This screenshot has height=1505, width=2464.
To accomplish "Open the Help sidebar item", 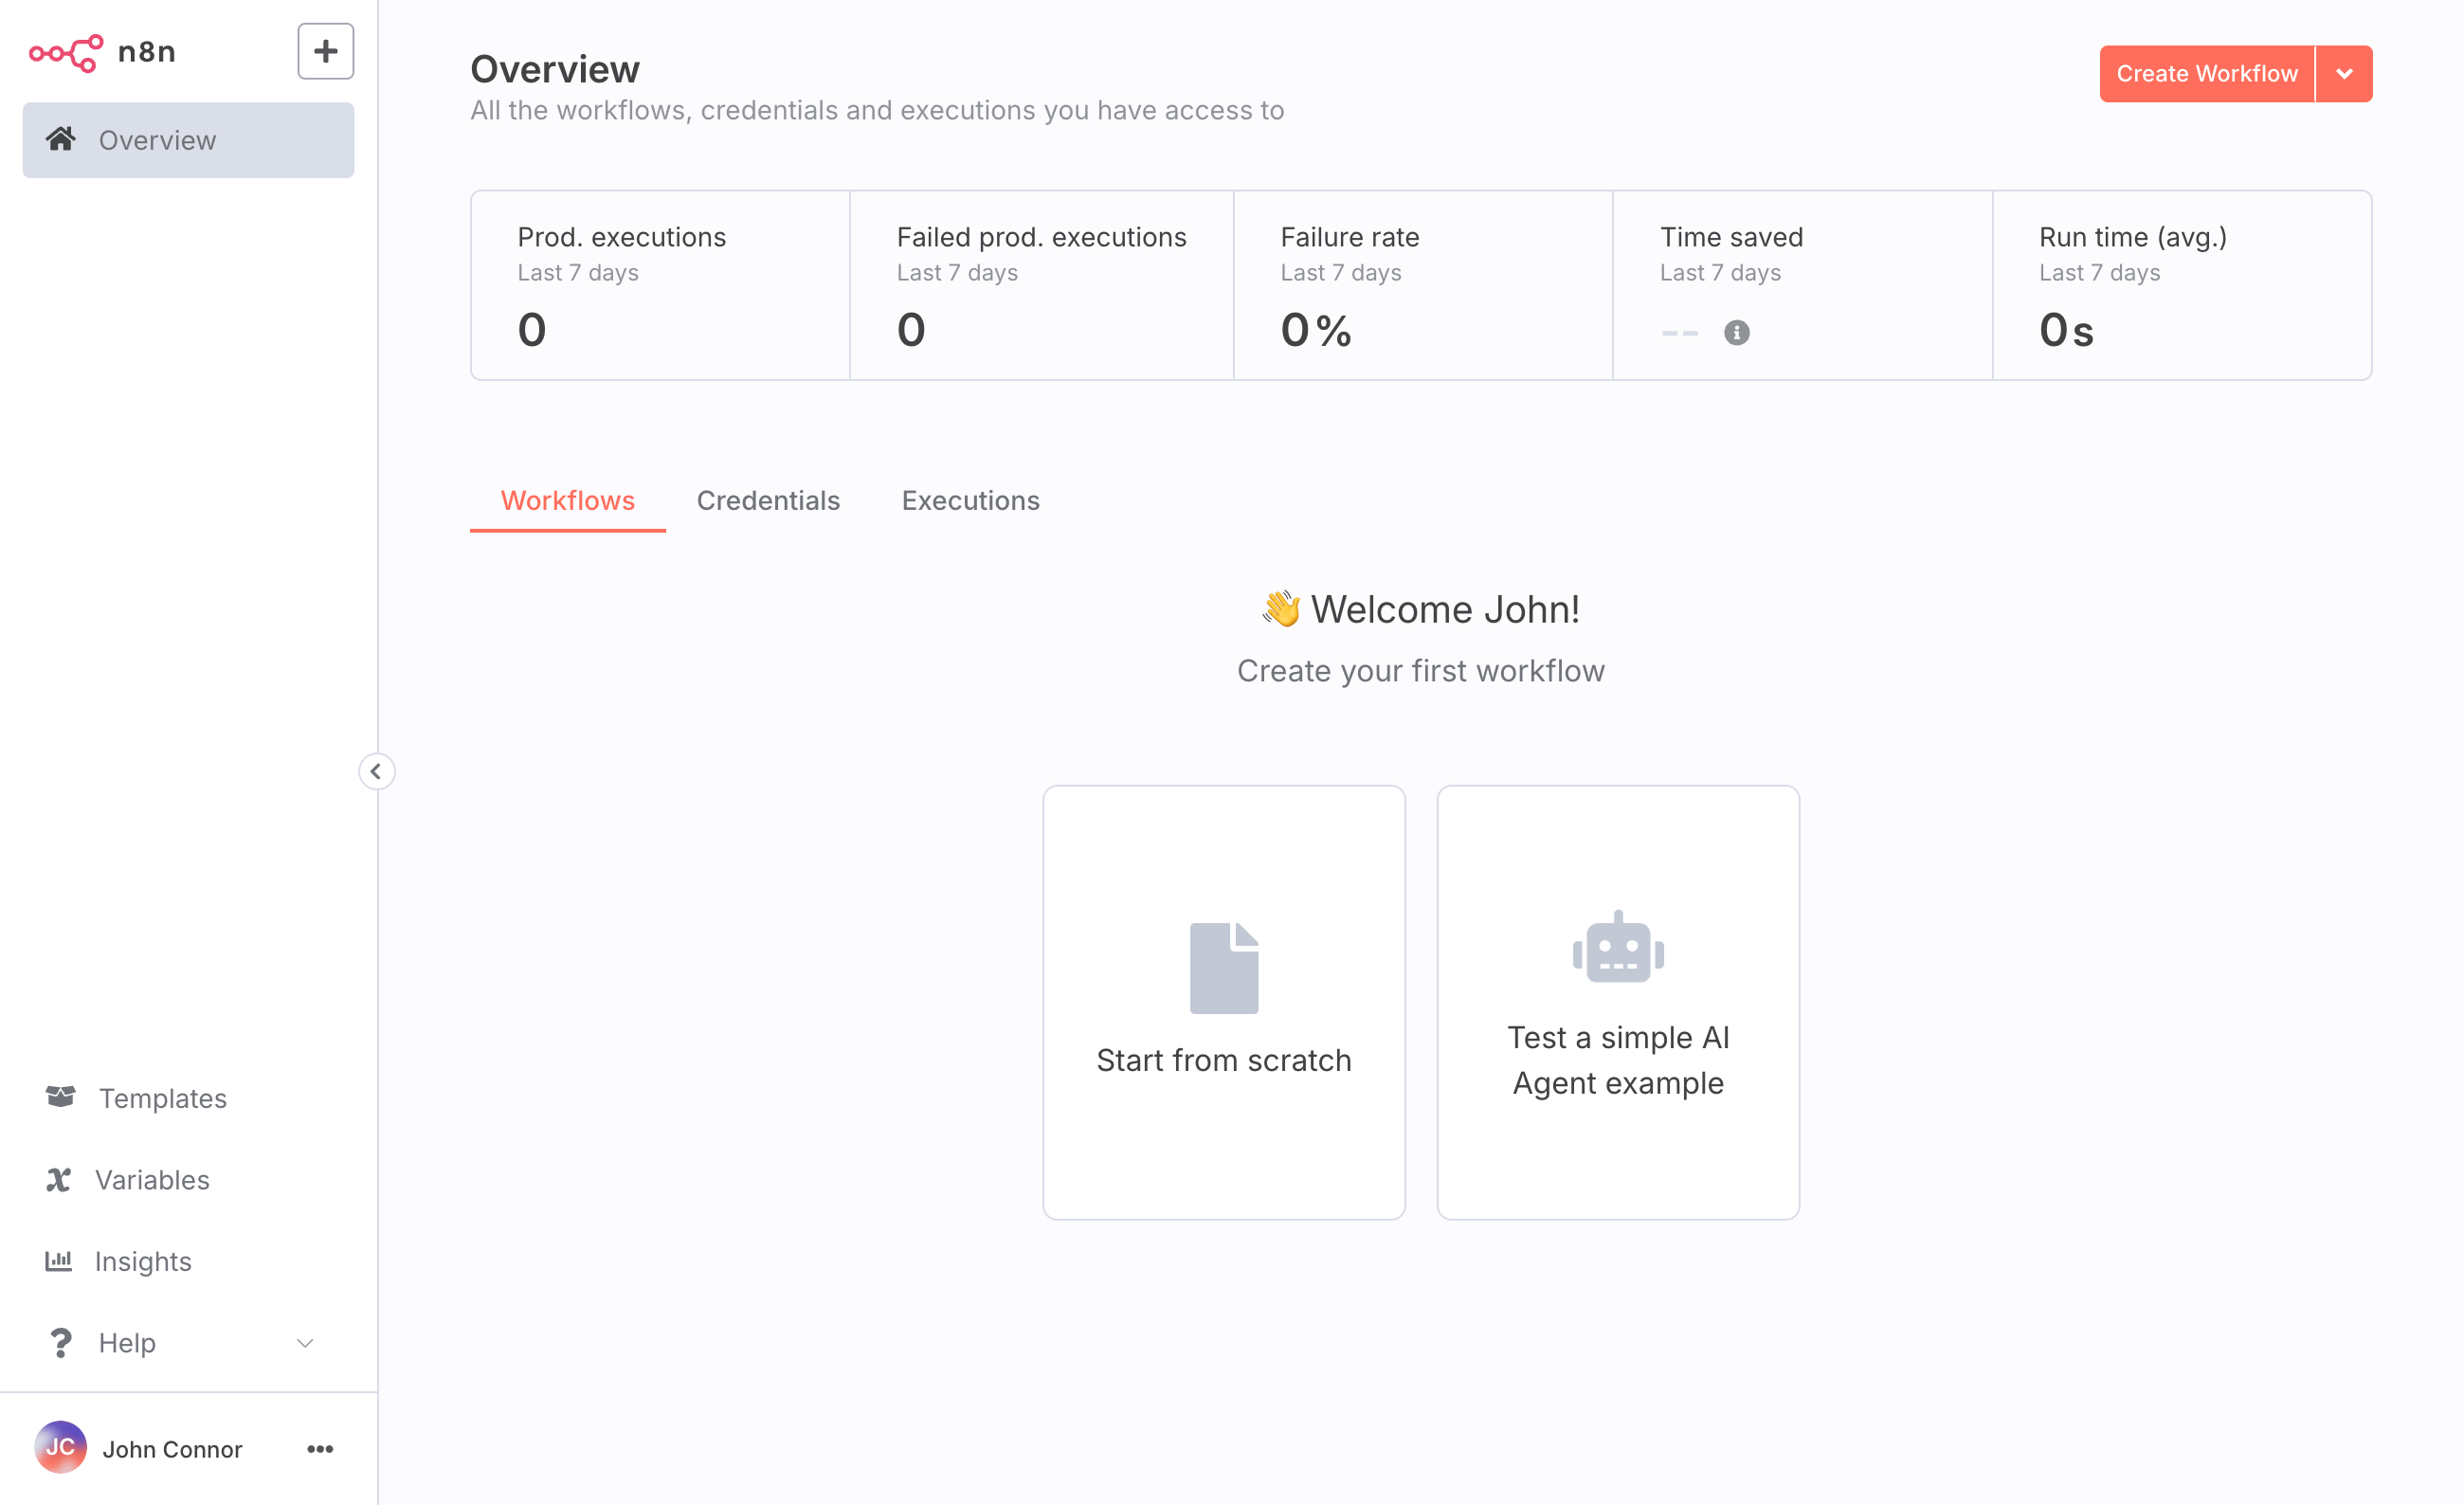I will [188, 1343].
